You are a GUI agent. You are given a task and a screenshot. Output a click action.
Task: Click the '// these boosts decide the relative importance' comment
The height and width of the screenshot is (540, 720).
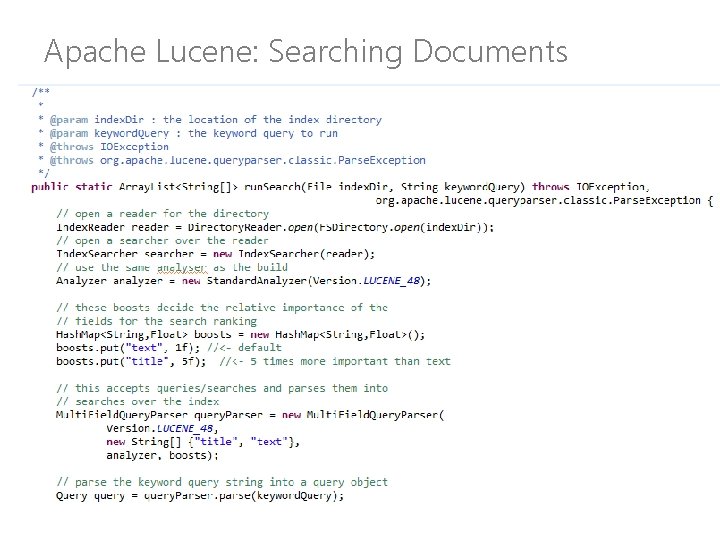pyautogui.click(x=222, y=308)
